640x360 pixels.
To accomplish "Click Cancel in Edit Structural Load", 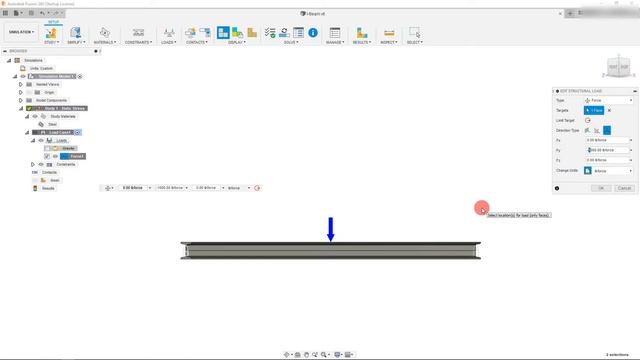I will tap(624, 188).
